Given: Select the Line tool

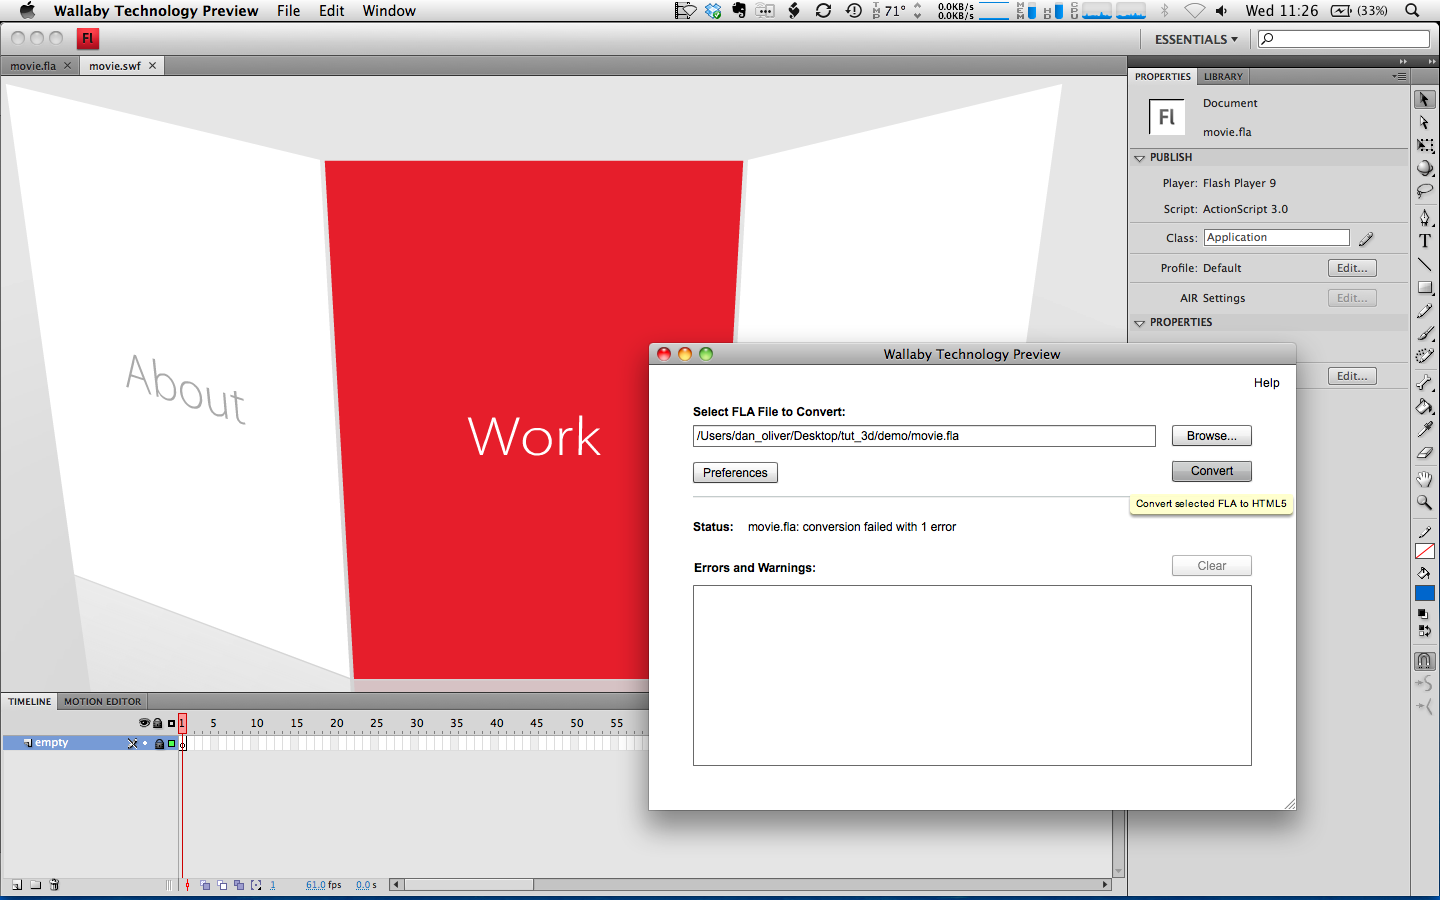Looking at the screenshot, I should pos(1424,264).
